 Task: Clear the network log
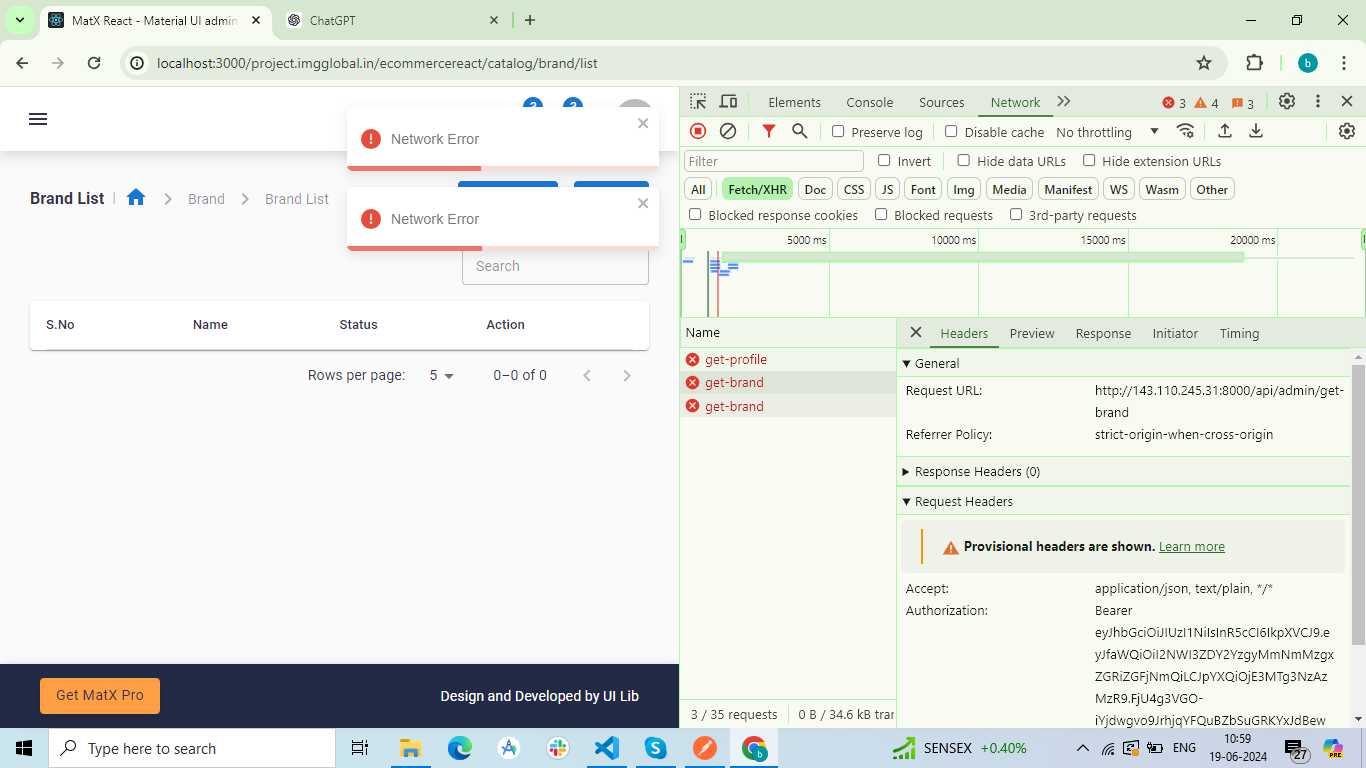pyautogui.click(x=728, y=131)
